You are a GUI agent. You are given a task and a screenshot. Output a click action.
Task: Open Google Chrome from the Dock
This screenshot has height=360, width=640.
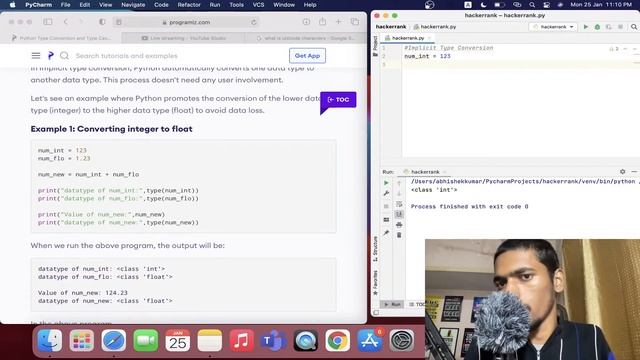(338, 340)
